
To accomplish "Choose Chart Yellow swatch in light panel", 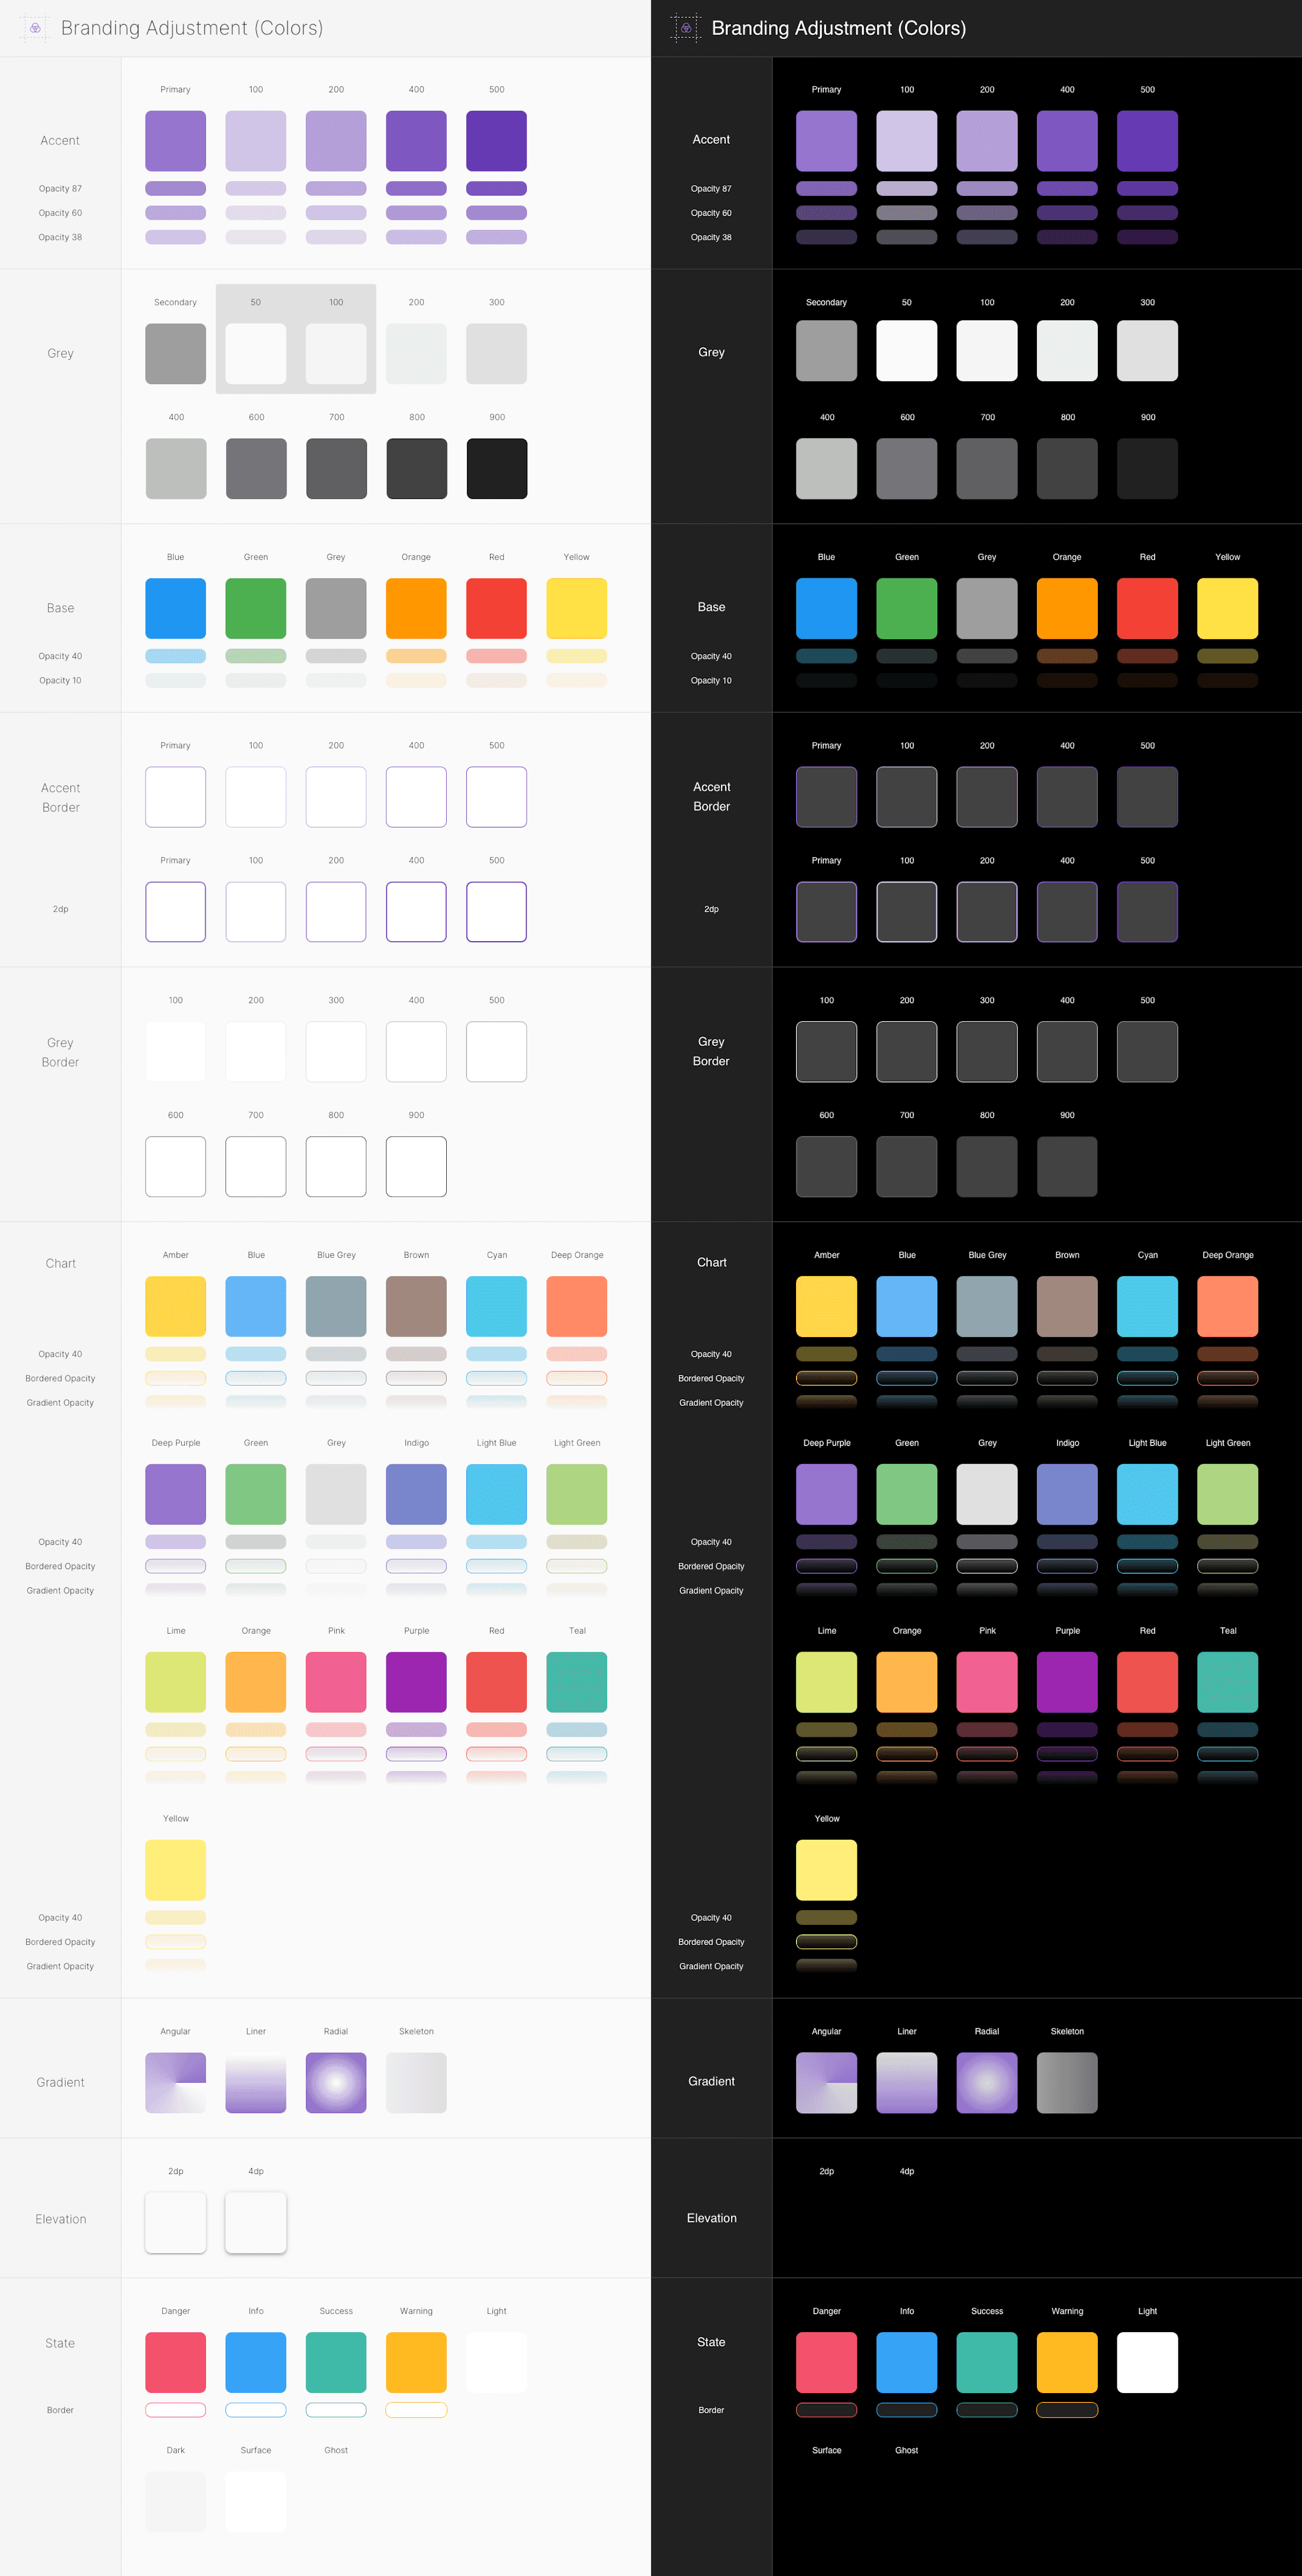I will (176, 1870).
